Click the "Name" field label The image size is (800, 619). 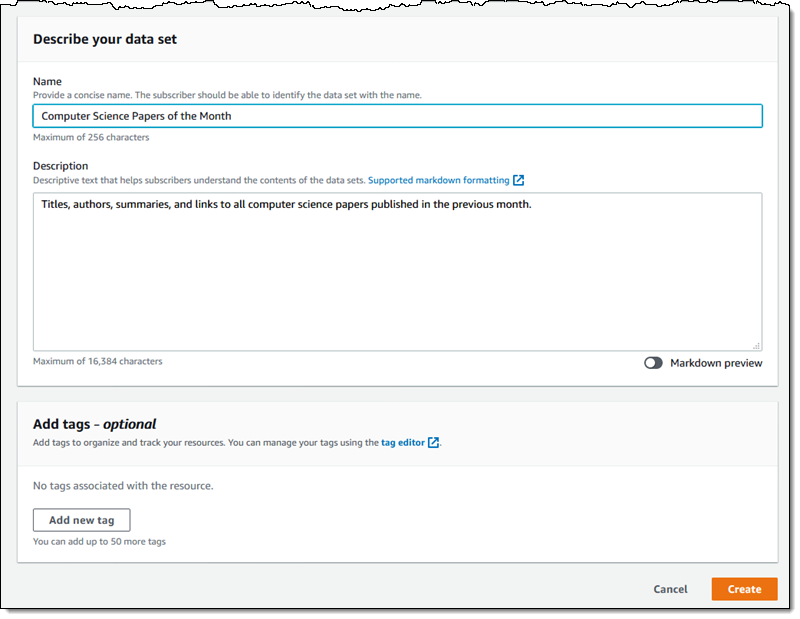pos(47,81)
